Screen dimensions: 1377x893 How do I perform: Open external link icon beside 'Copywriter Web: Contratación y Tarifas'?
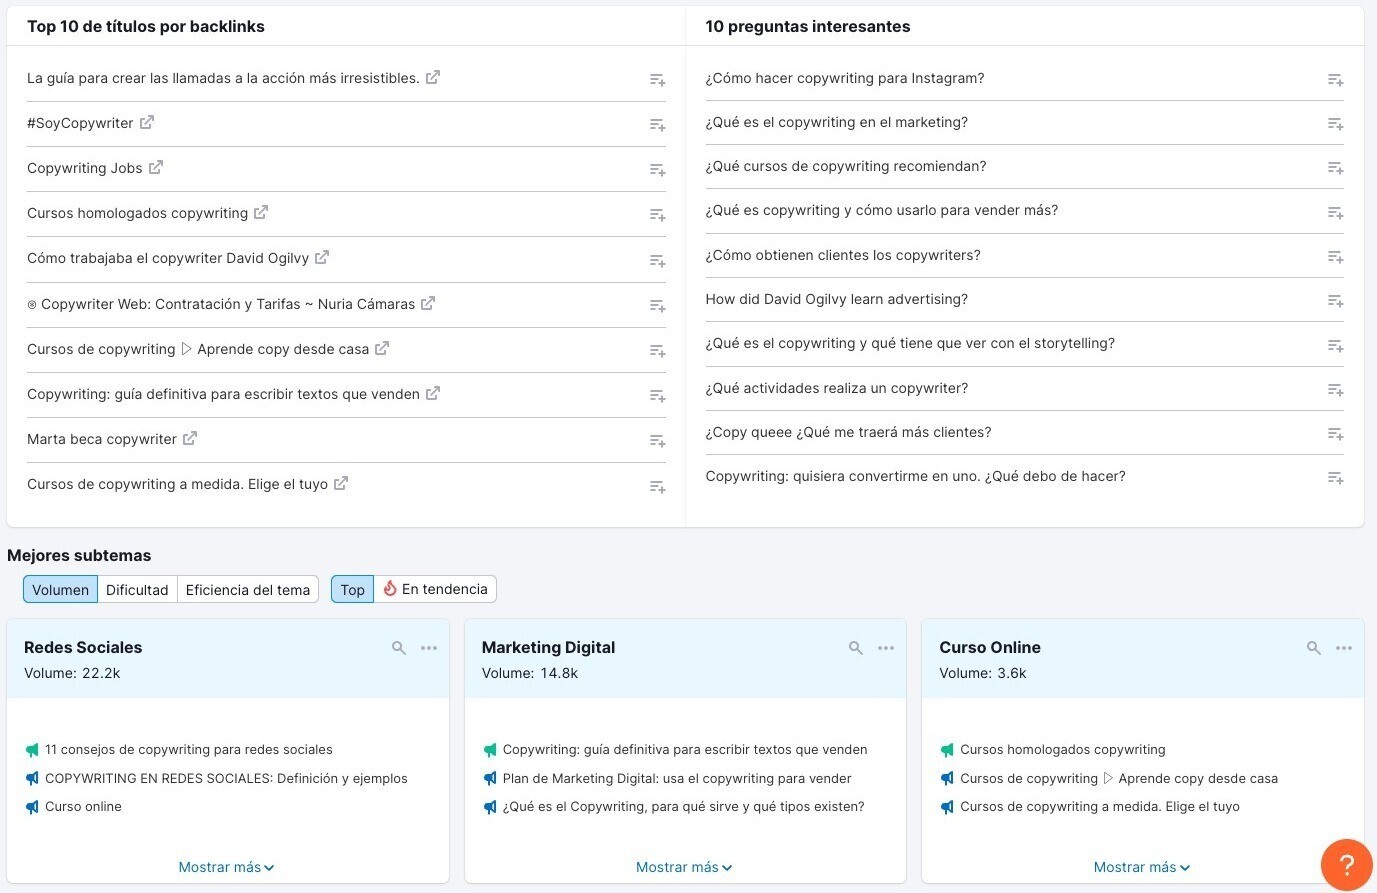pyautogui.click(x=428, y=303)
